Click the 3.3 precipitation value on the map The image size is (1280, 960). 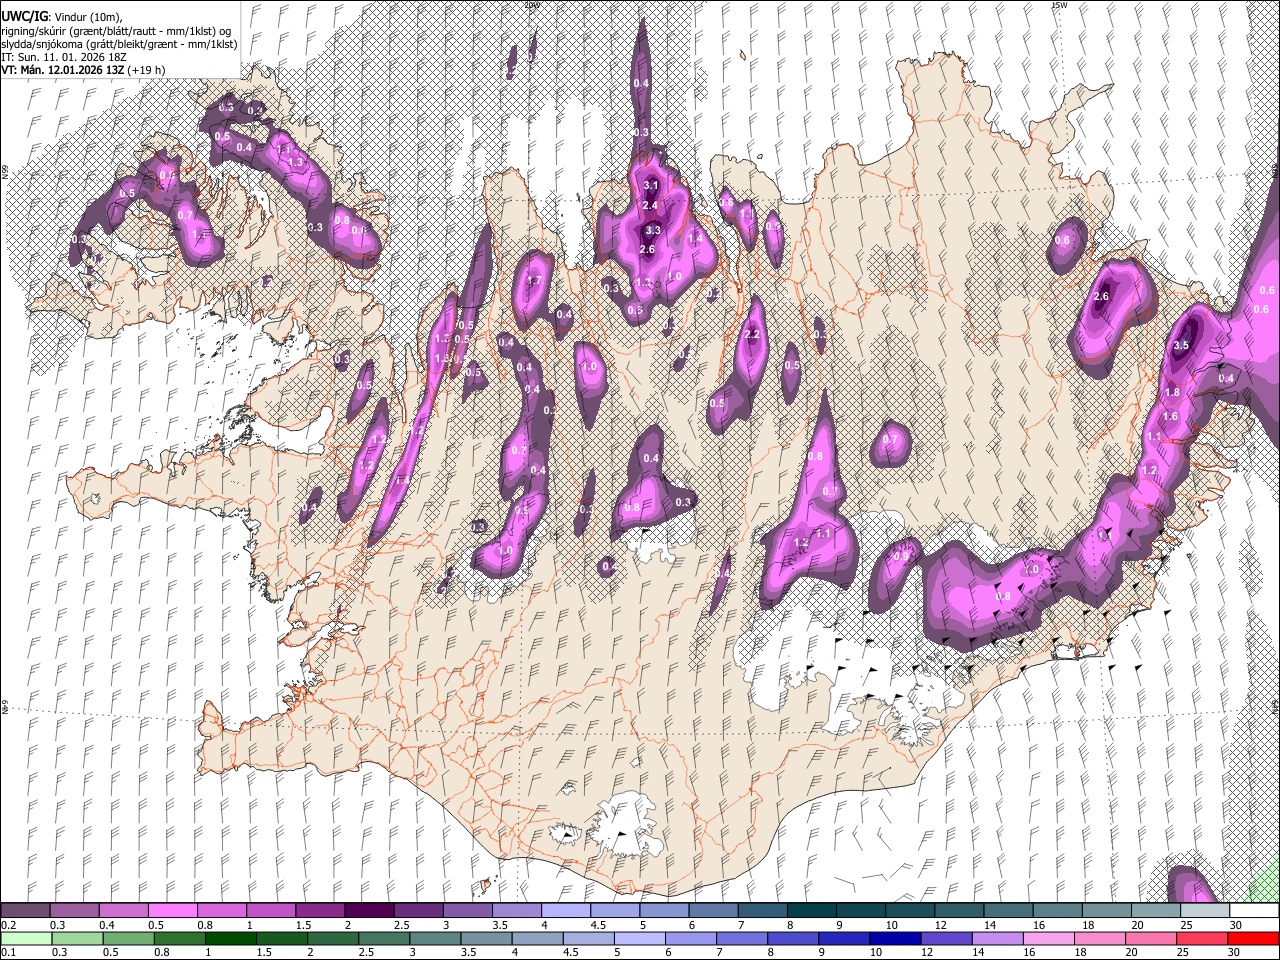[652, 230]
